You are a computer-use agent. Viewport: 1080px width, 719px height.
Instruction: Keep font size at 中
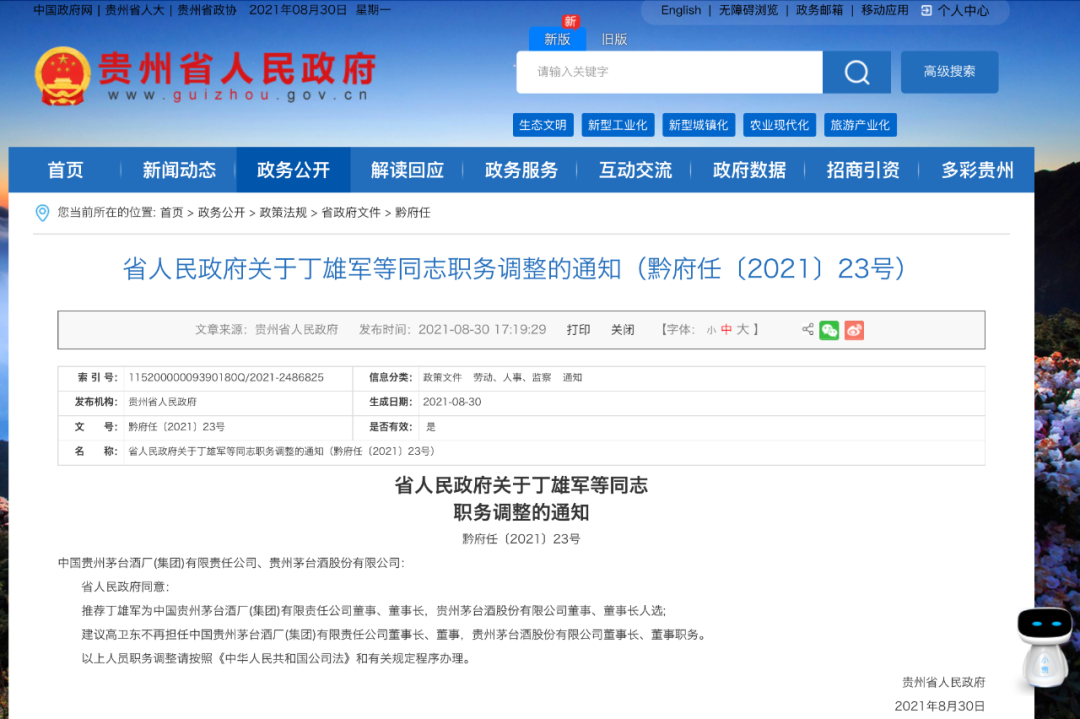point(729,329)
